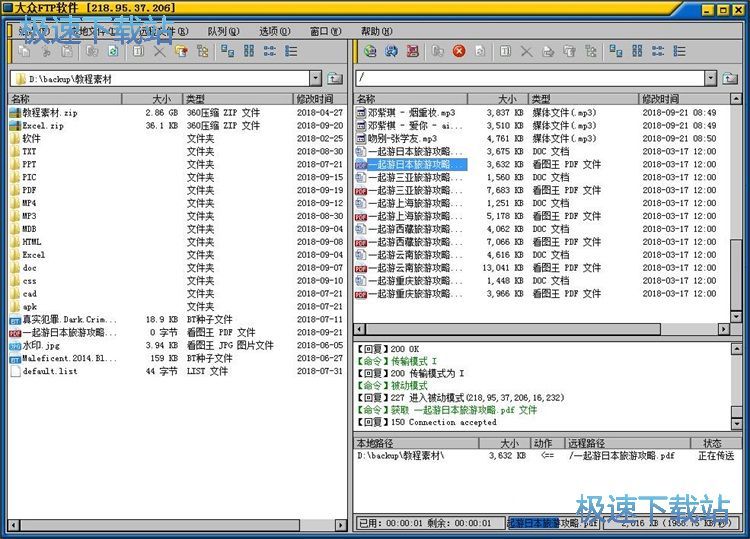Screen dimensions: 750x539
Task: Open the 帮助(H) menu
Action: click(x=376, y=31)
